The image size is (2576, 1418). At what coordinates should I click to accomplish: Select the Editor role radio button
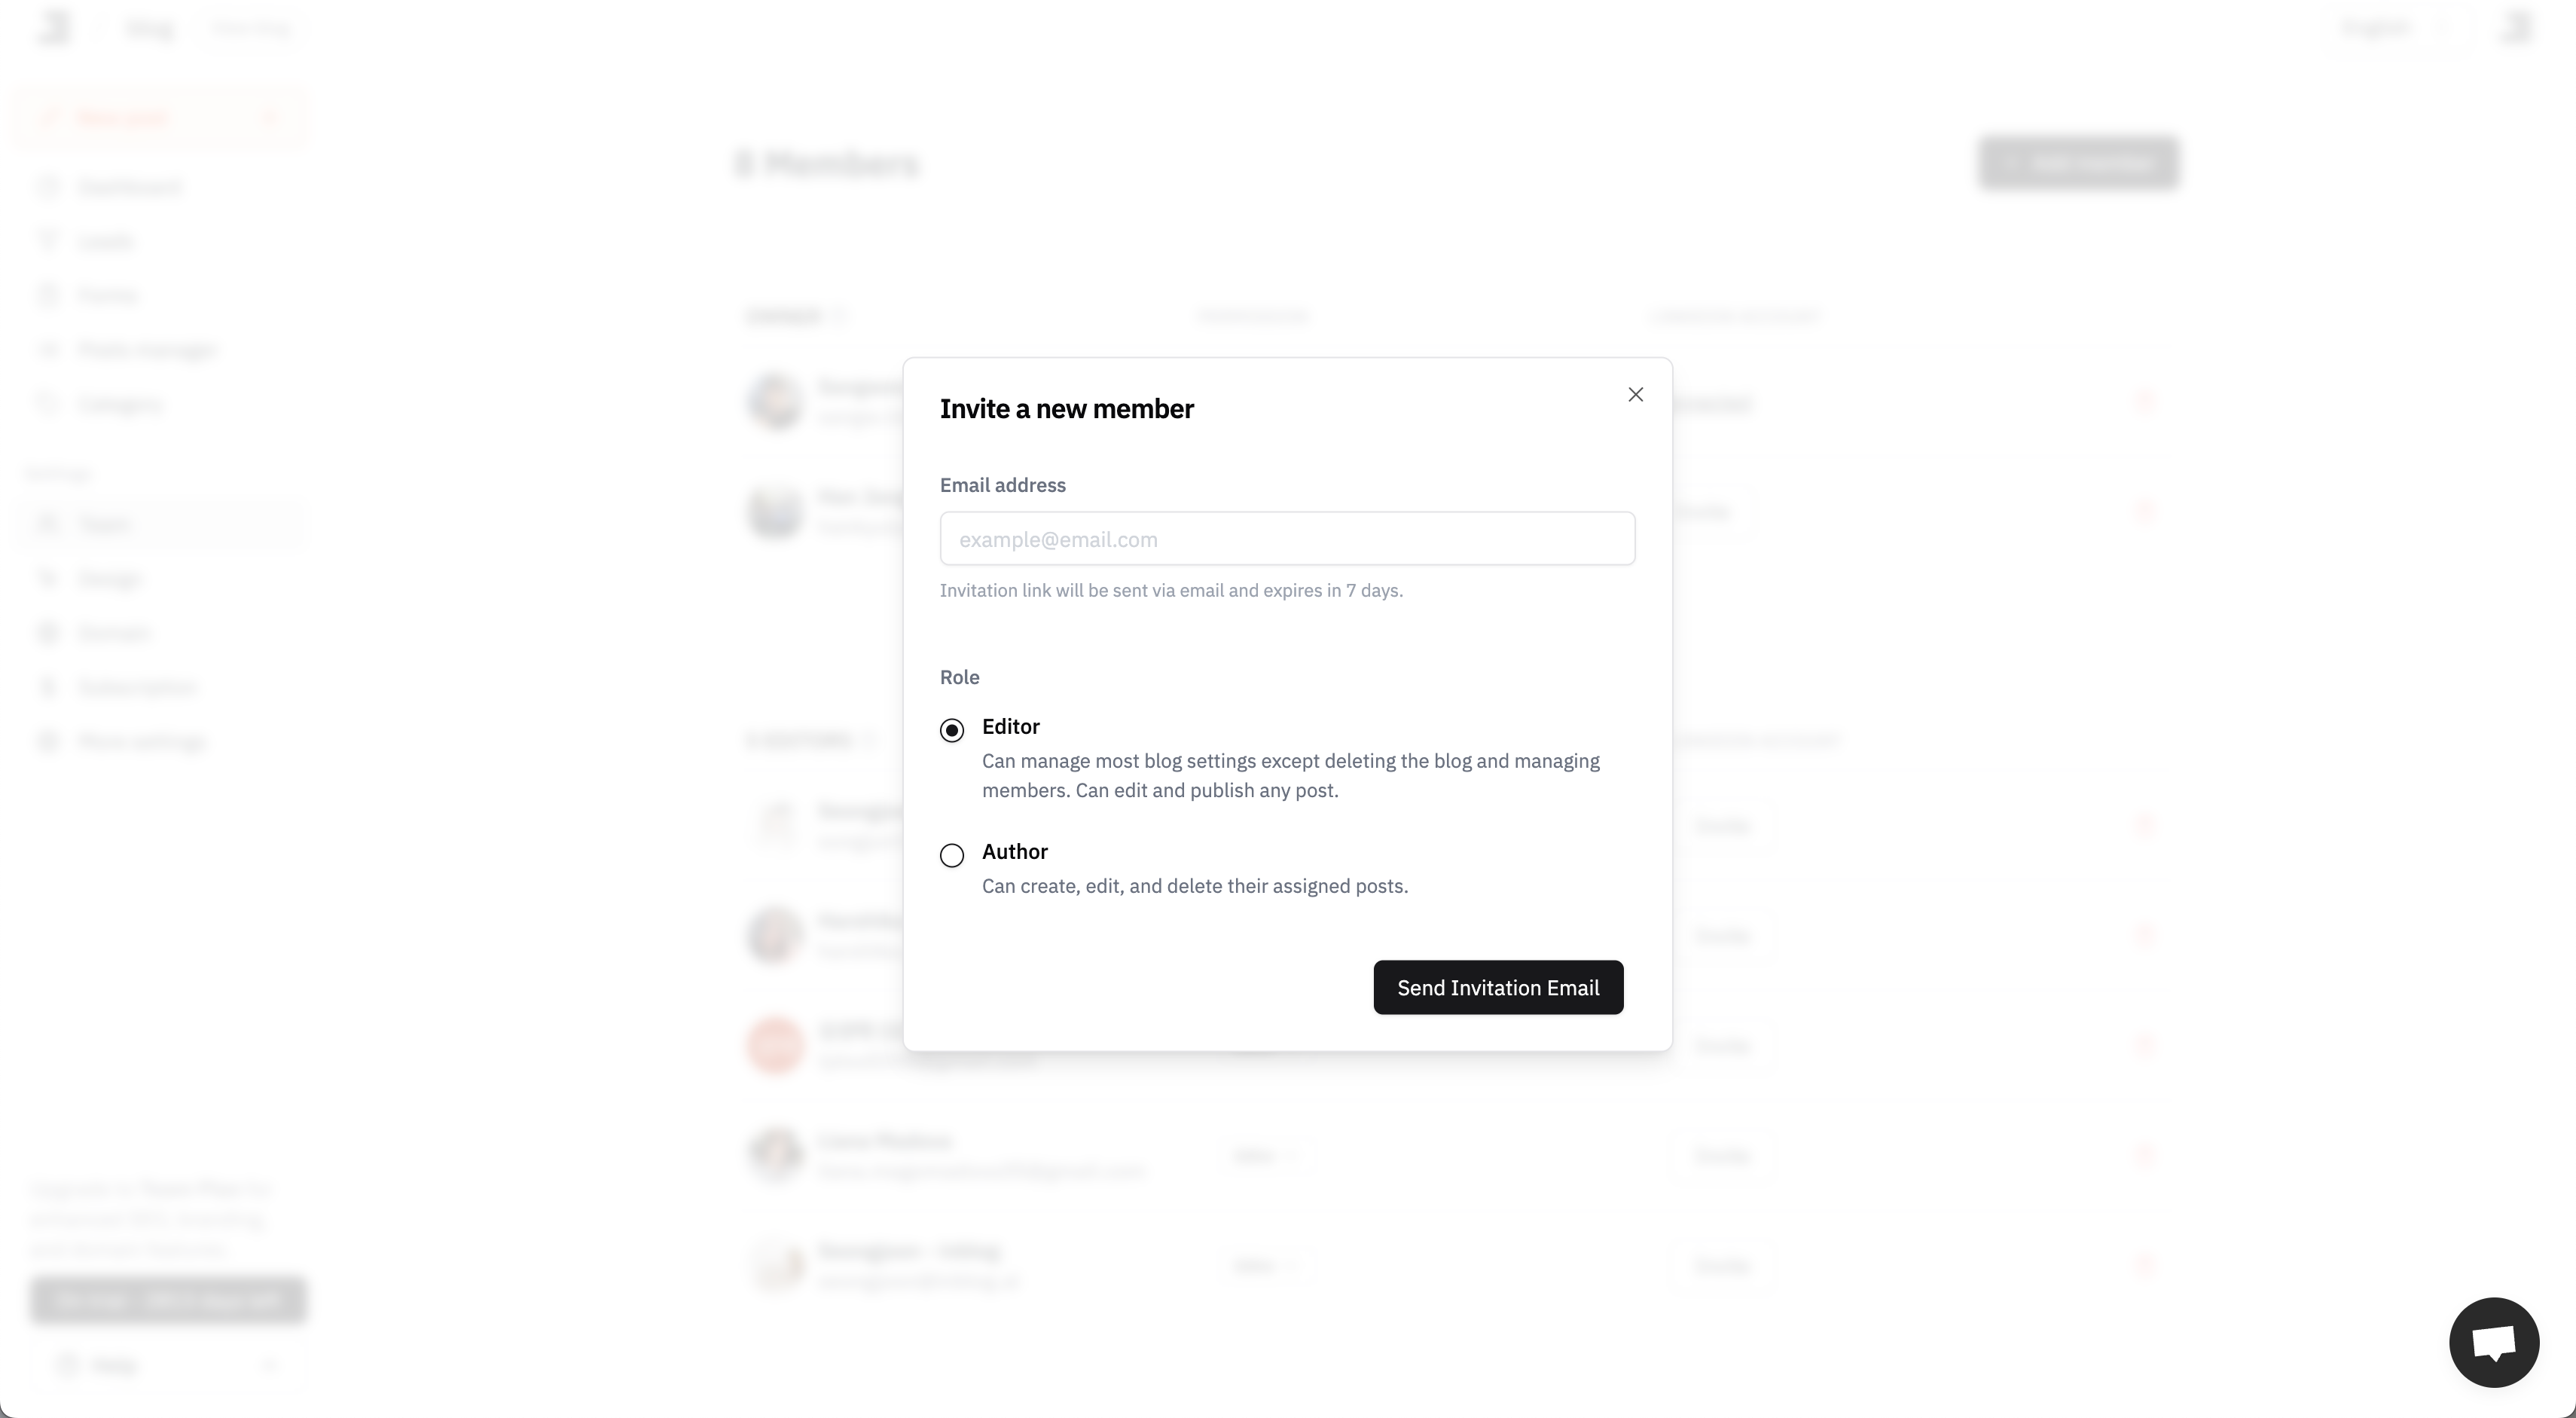(x=952, y=730)
